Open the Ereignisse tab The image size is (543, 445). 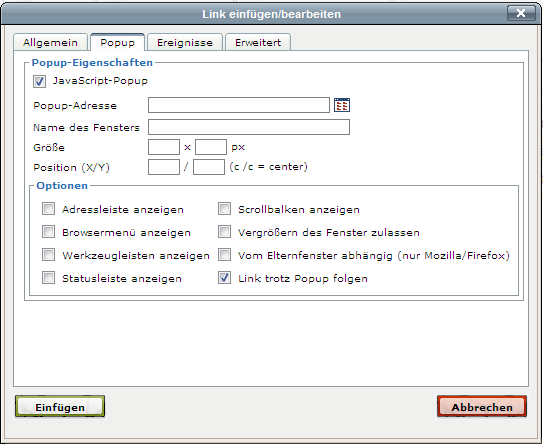(x=185, y=42)
